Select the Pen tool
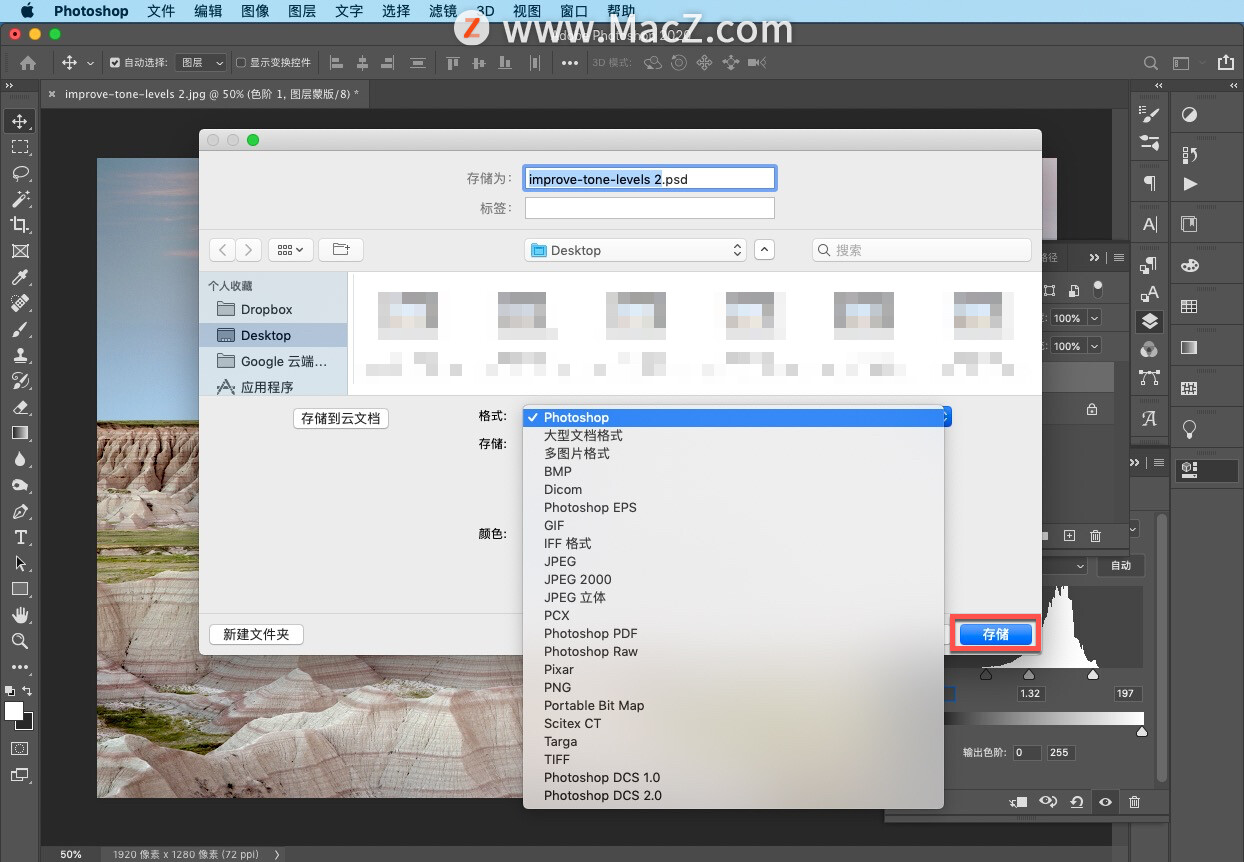This screenshot has height=862, width=1244. click(x=19, y=511)
